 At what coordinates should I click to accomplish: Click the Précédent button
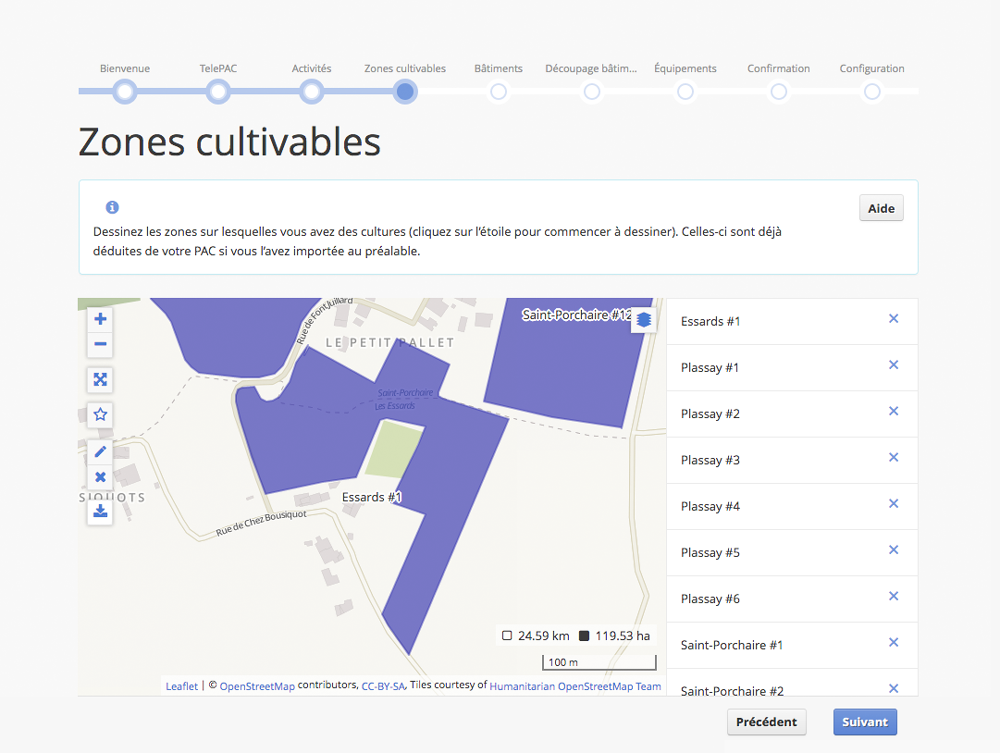[767, 722]
